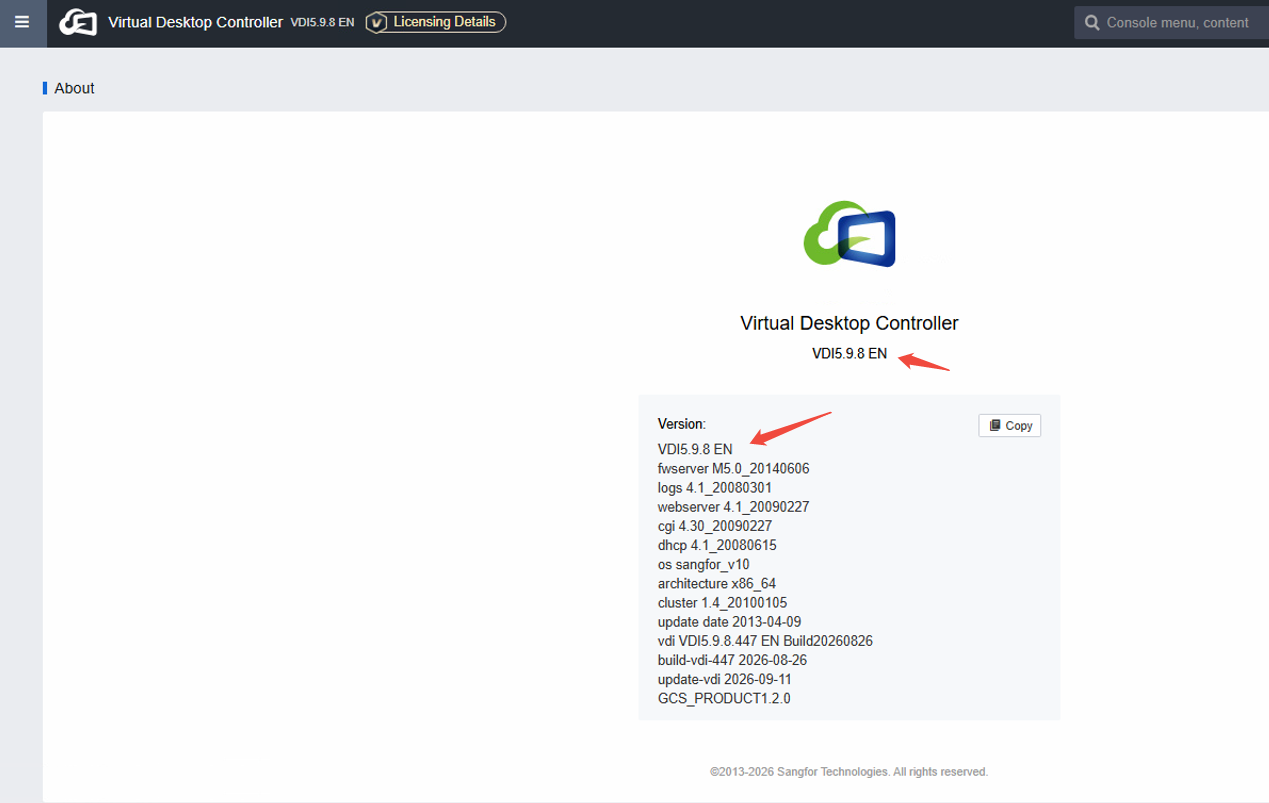Click the Virtual Desktop Controller header title
Viewport: 1269px width, 803px height.
click(x=195, y=22)
